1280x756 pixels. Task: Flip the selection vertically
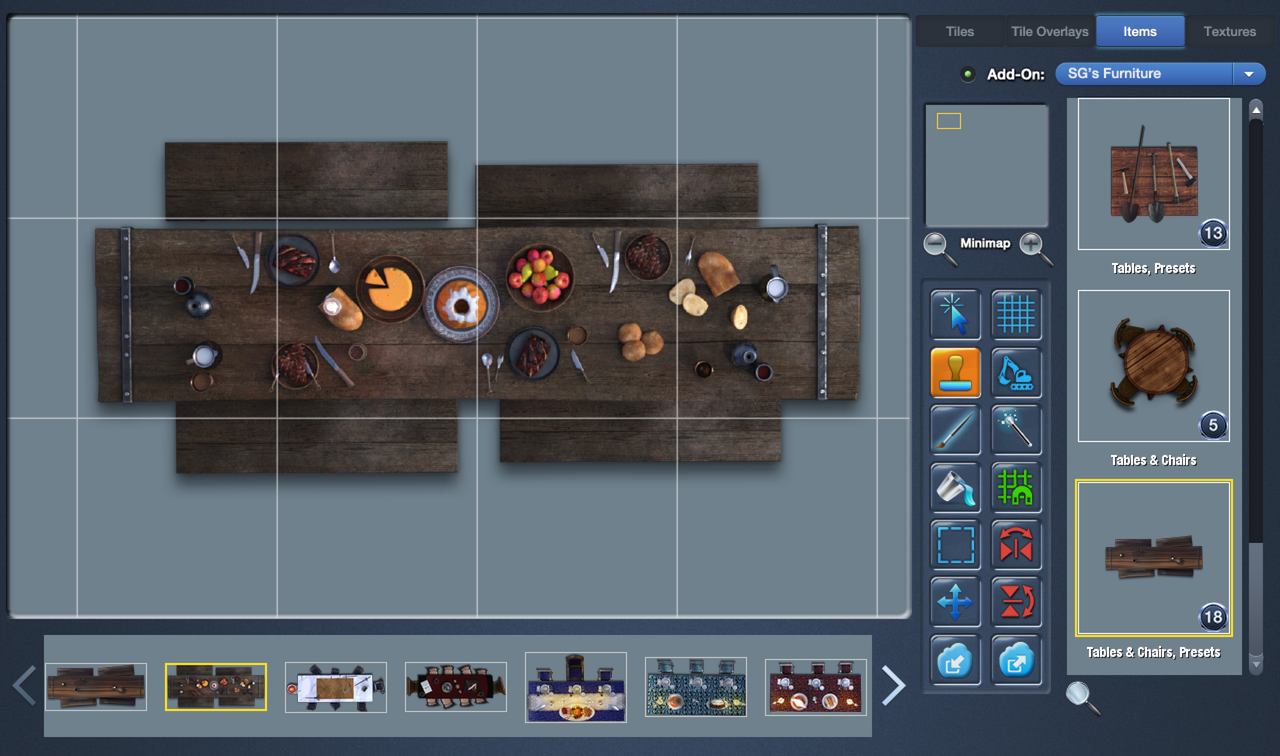(x=1016, y=602)
